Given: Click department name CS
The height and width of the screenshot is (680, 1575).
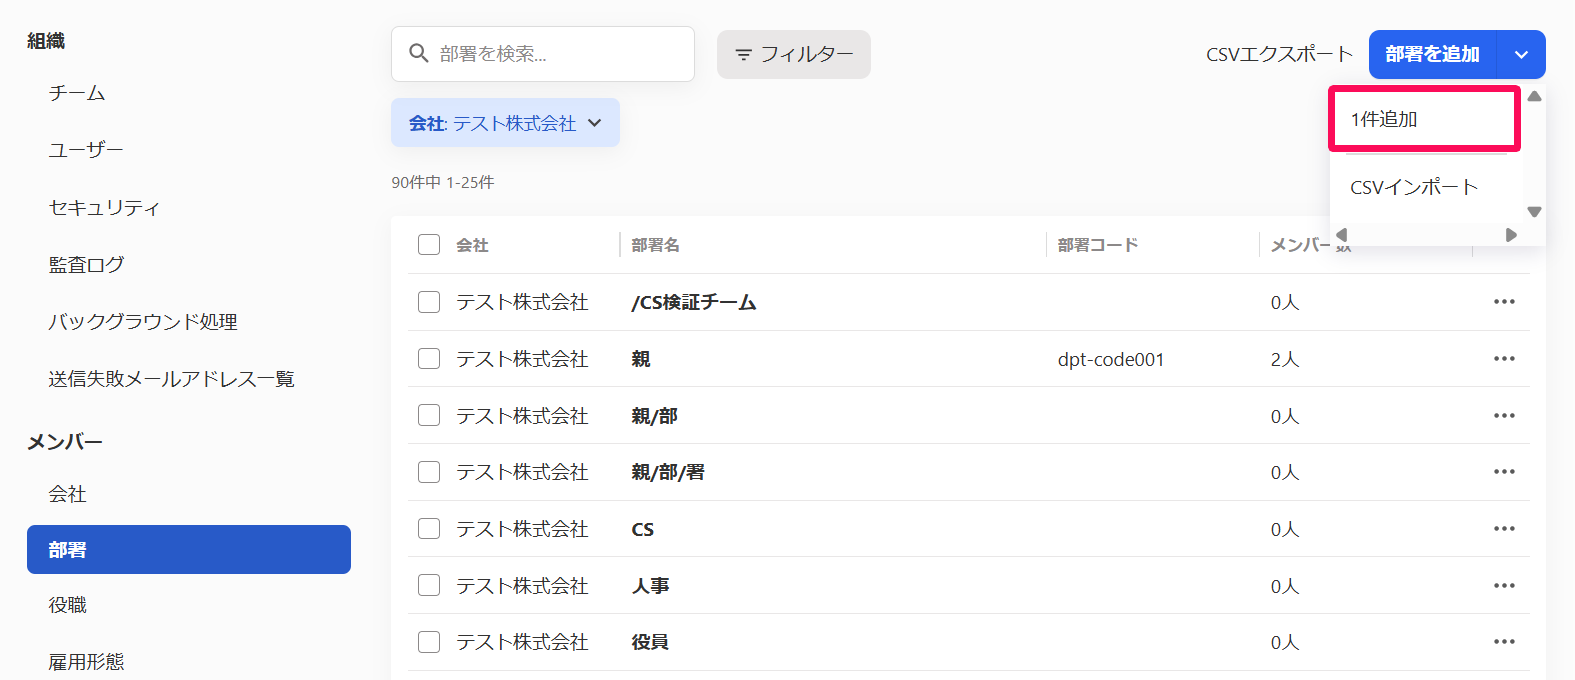Looking at the screenshot, I should click(x=643, y=529).
